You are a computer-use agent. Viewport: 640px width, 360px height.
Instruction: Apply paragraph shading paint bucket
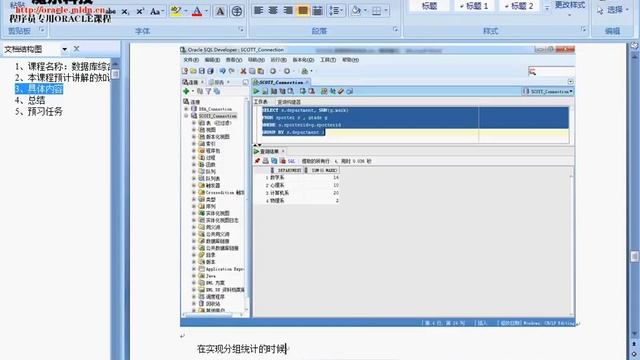pos(356,11)
